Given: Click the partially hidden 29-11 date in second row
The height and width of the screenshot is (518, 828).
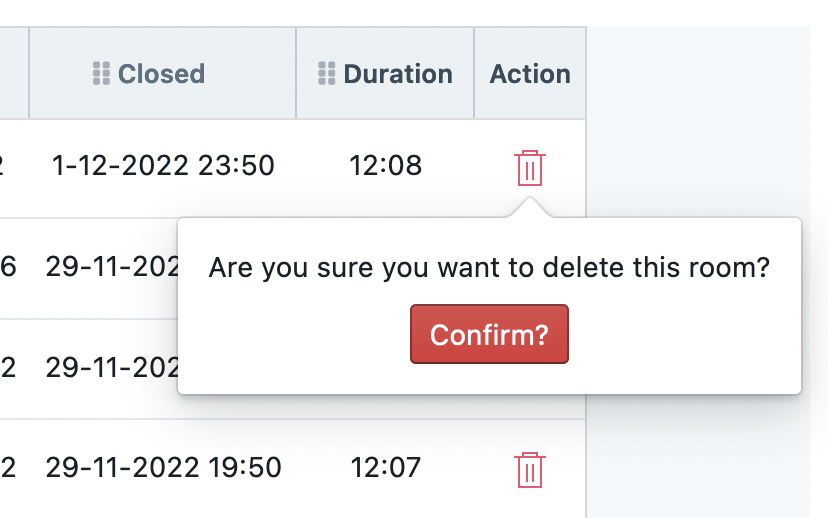Looking at the screenshot, I should click(x=112, y=266).
